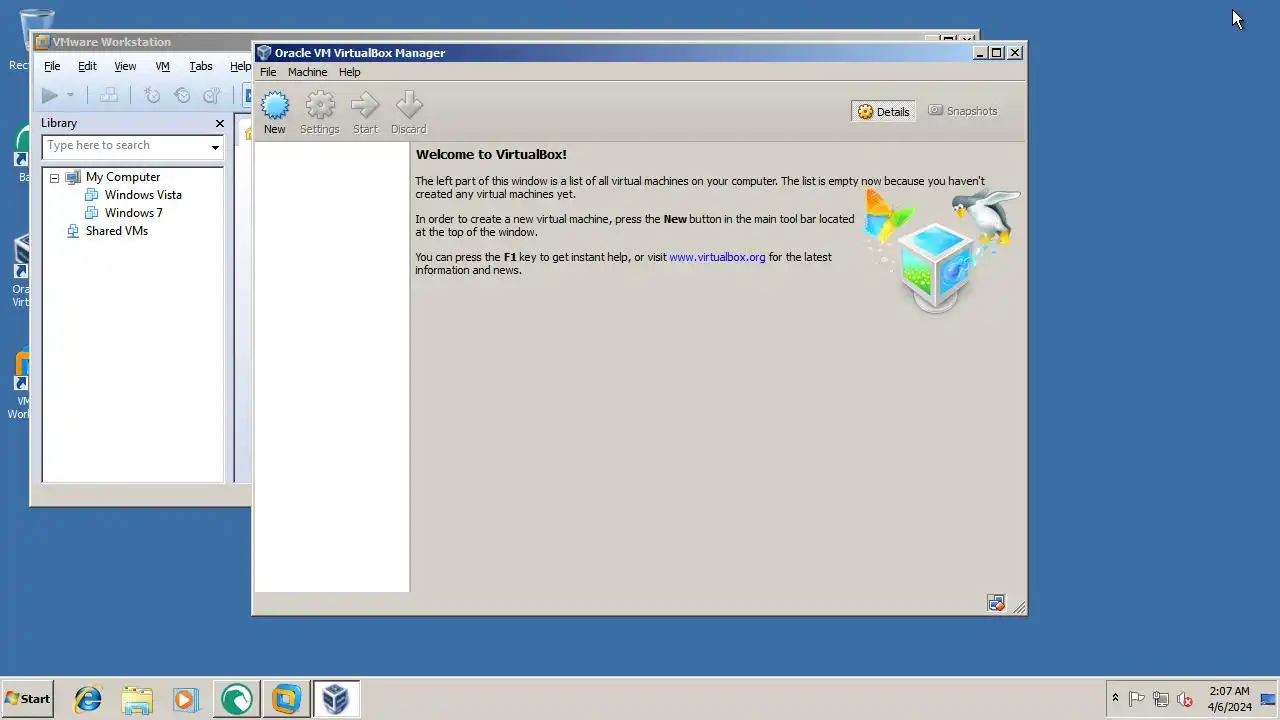1280x720 pixels.
Task: Open the File menu in VMware Workstation
Action: pyautogui.click(x=52, y=66)
